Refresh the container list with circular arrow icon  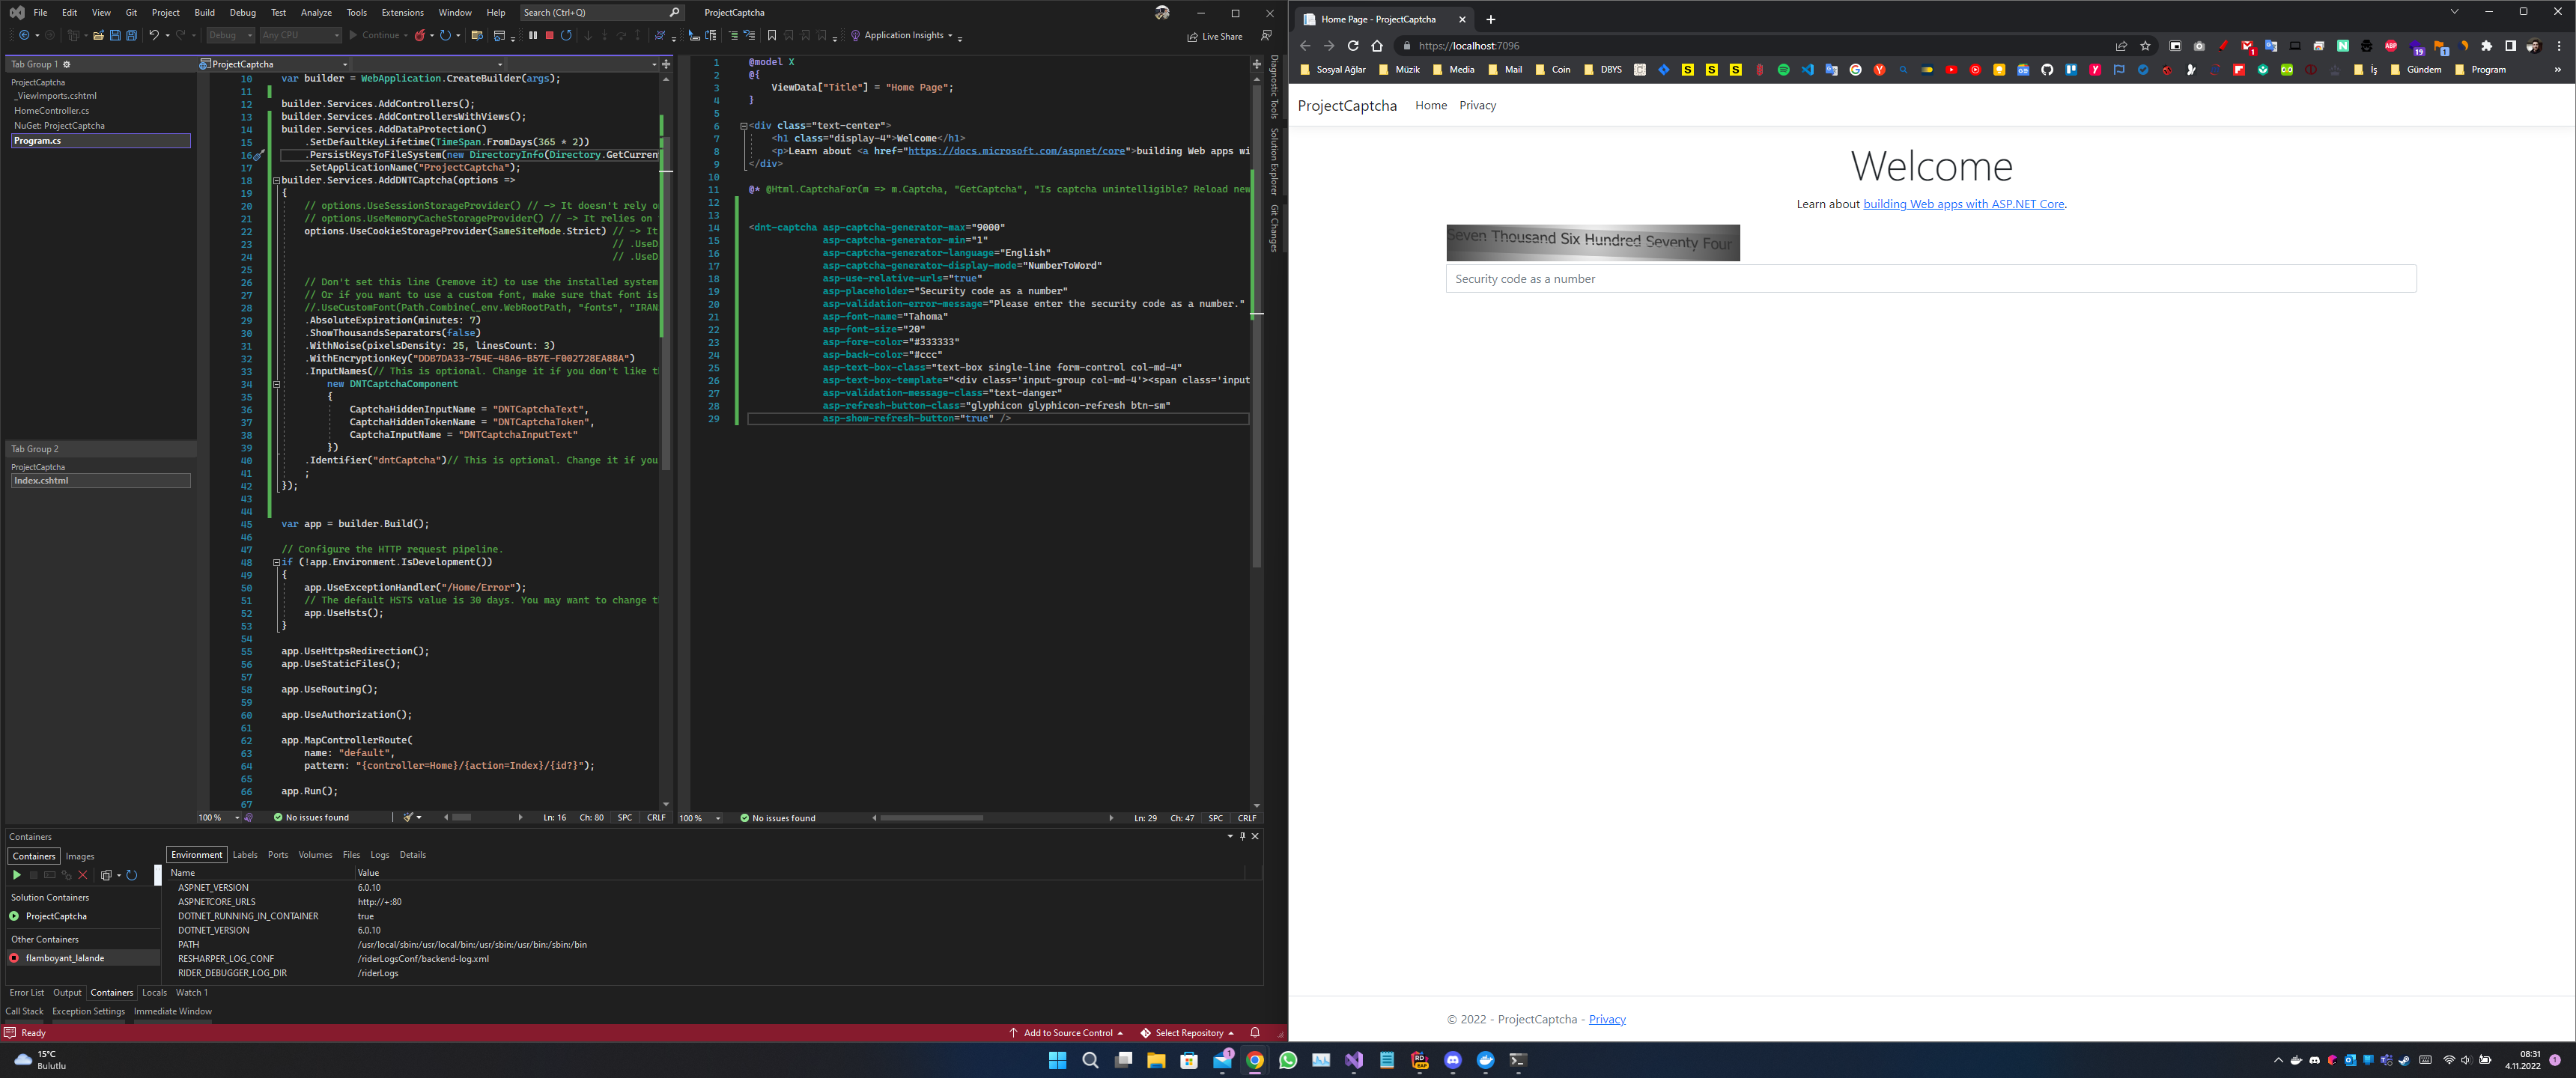point(132,875)
